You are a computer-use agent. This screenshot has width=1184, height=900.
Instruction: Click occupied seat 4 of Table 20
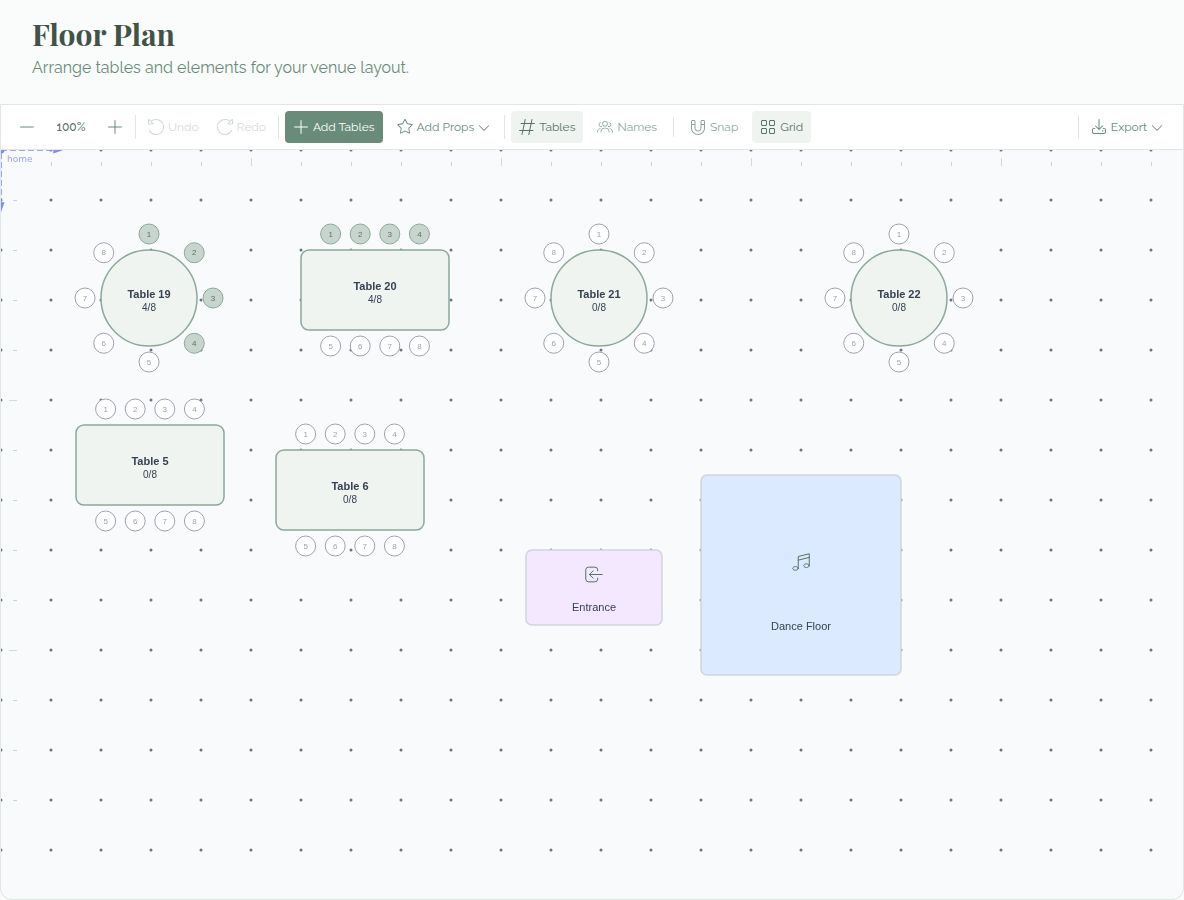419,234
